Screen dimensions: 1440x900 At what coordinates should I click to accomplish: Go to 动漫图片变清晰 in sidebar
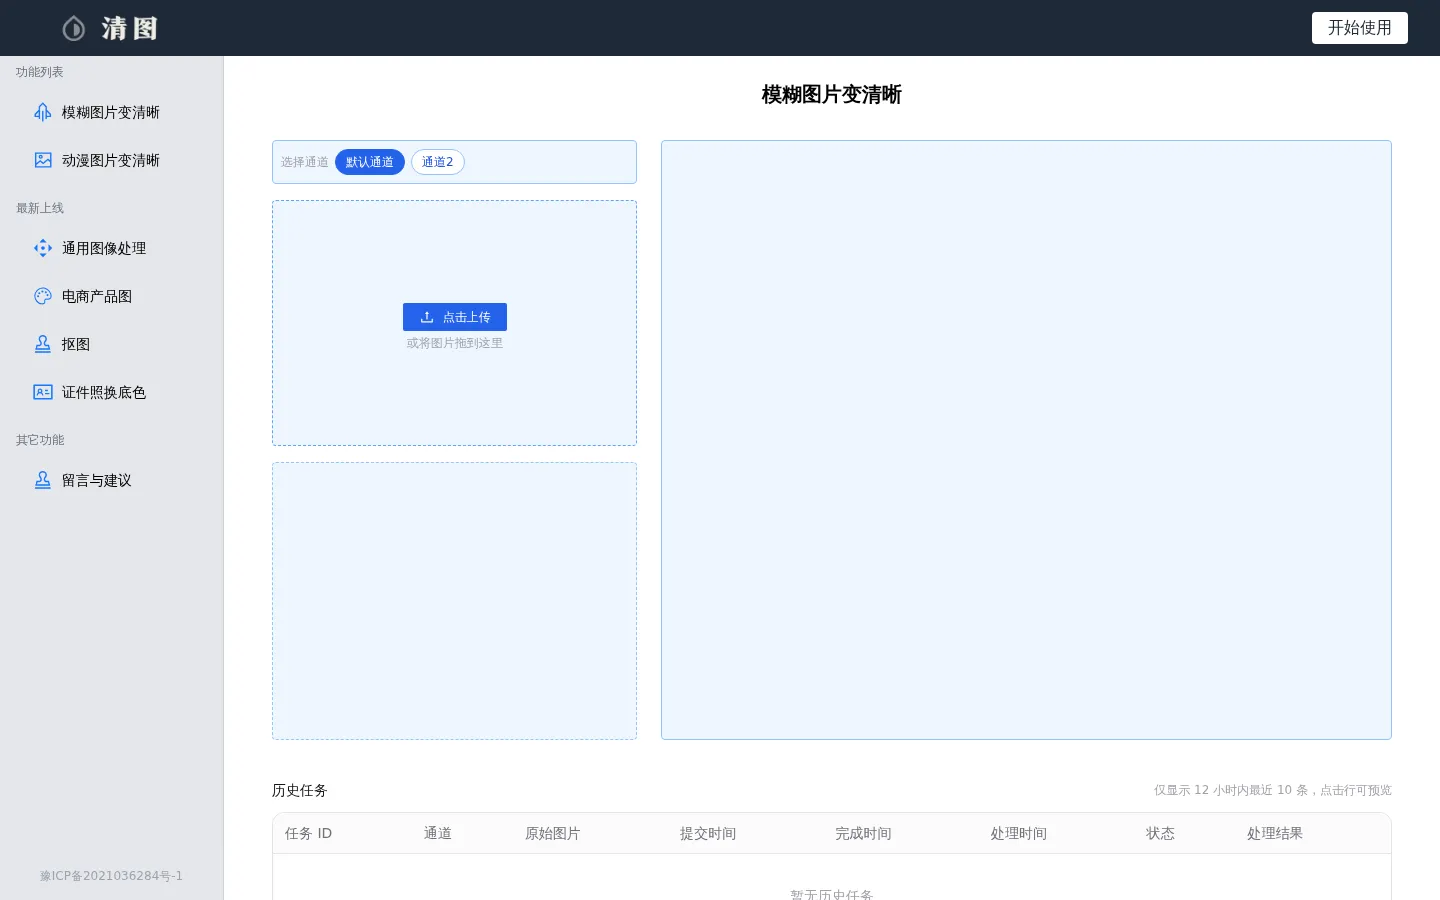(x=112, y=160)
